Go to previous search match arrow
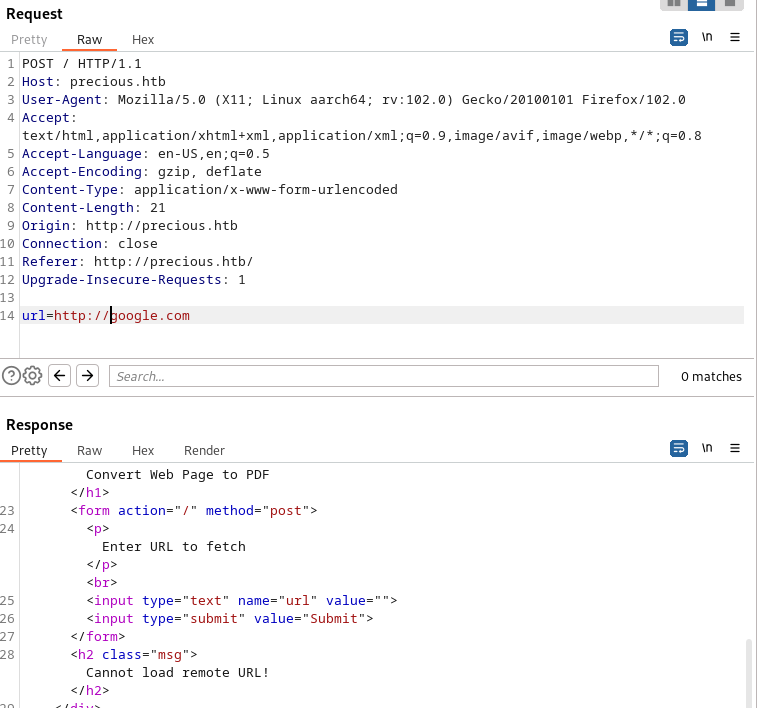Image resolution: width=757 pixels, height=708 pixels. (59, 375)
